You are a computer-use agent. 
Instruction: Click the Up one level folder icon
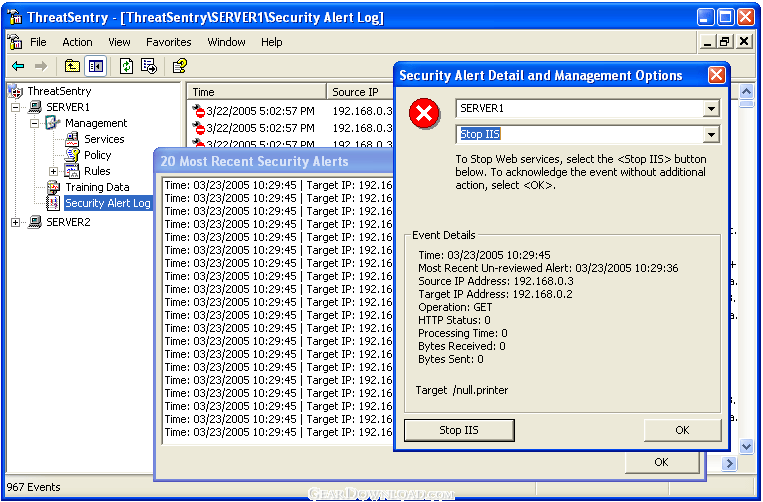tap(72, 66)
